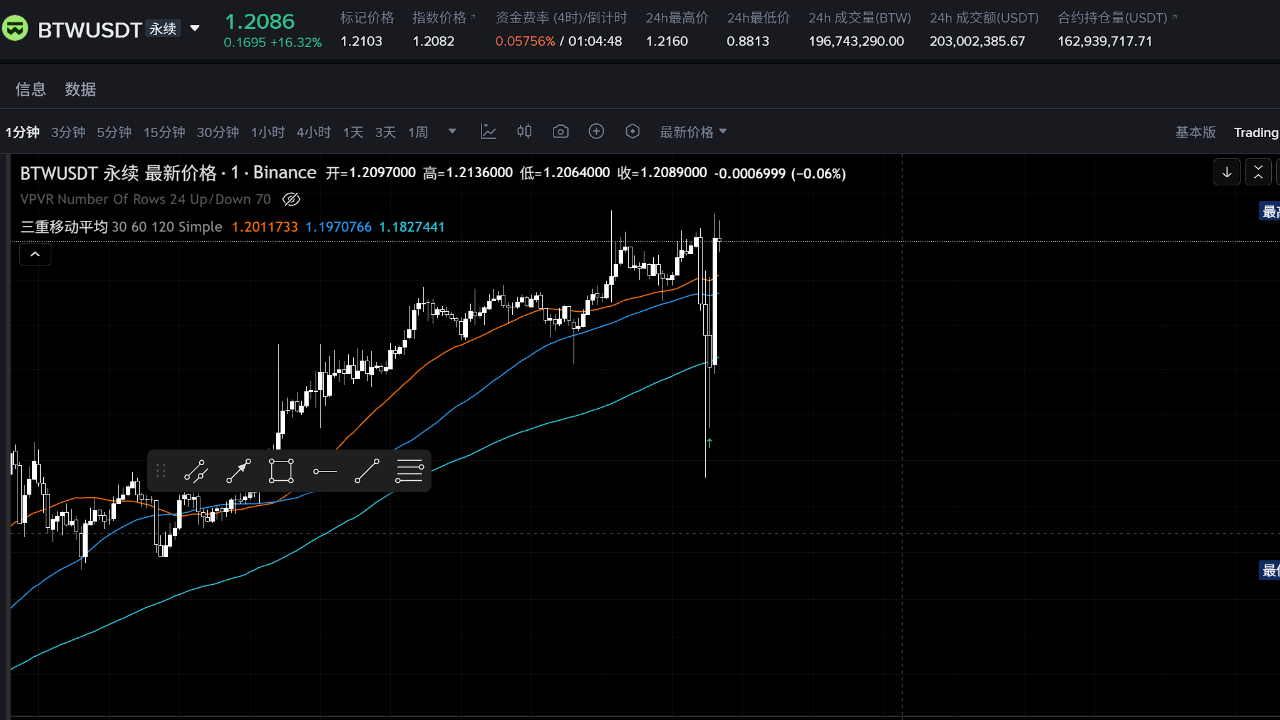
Task: Select the 1分钟 timeframe
Action: point(22,132)
